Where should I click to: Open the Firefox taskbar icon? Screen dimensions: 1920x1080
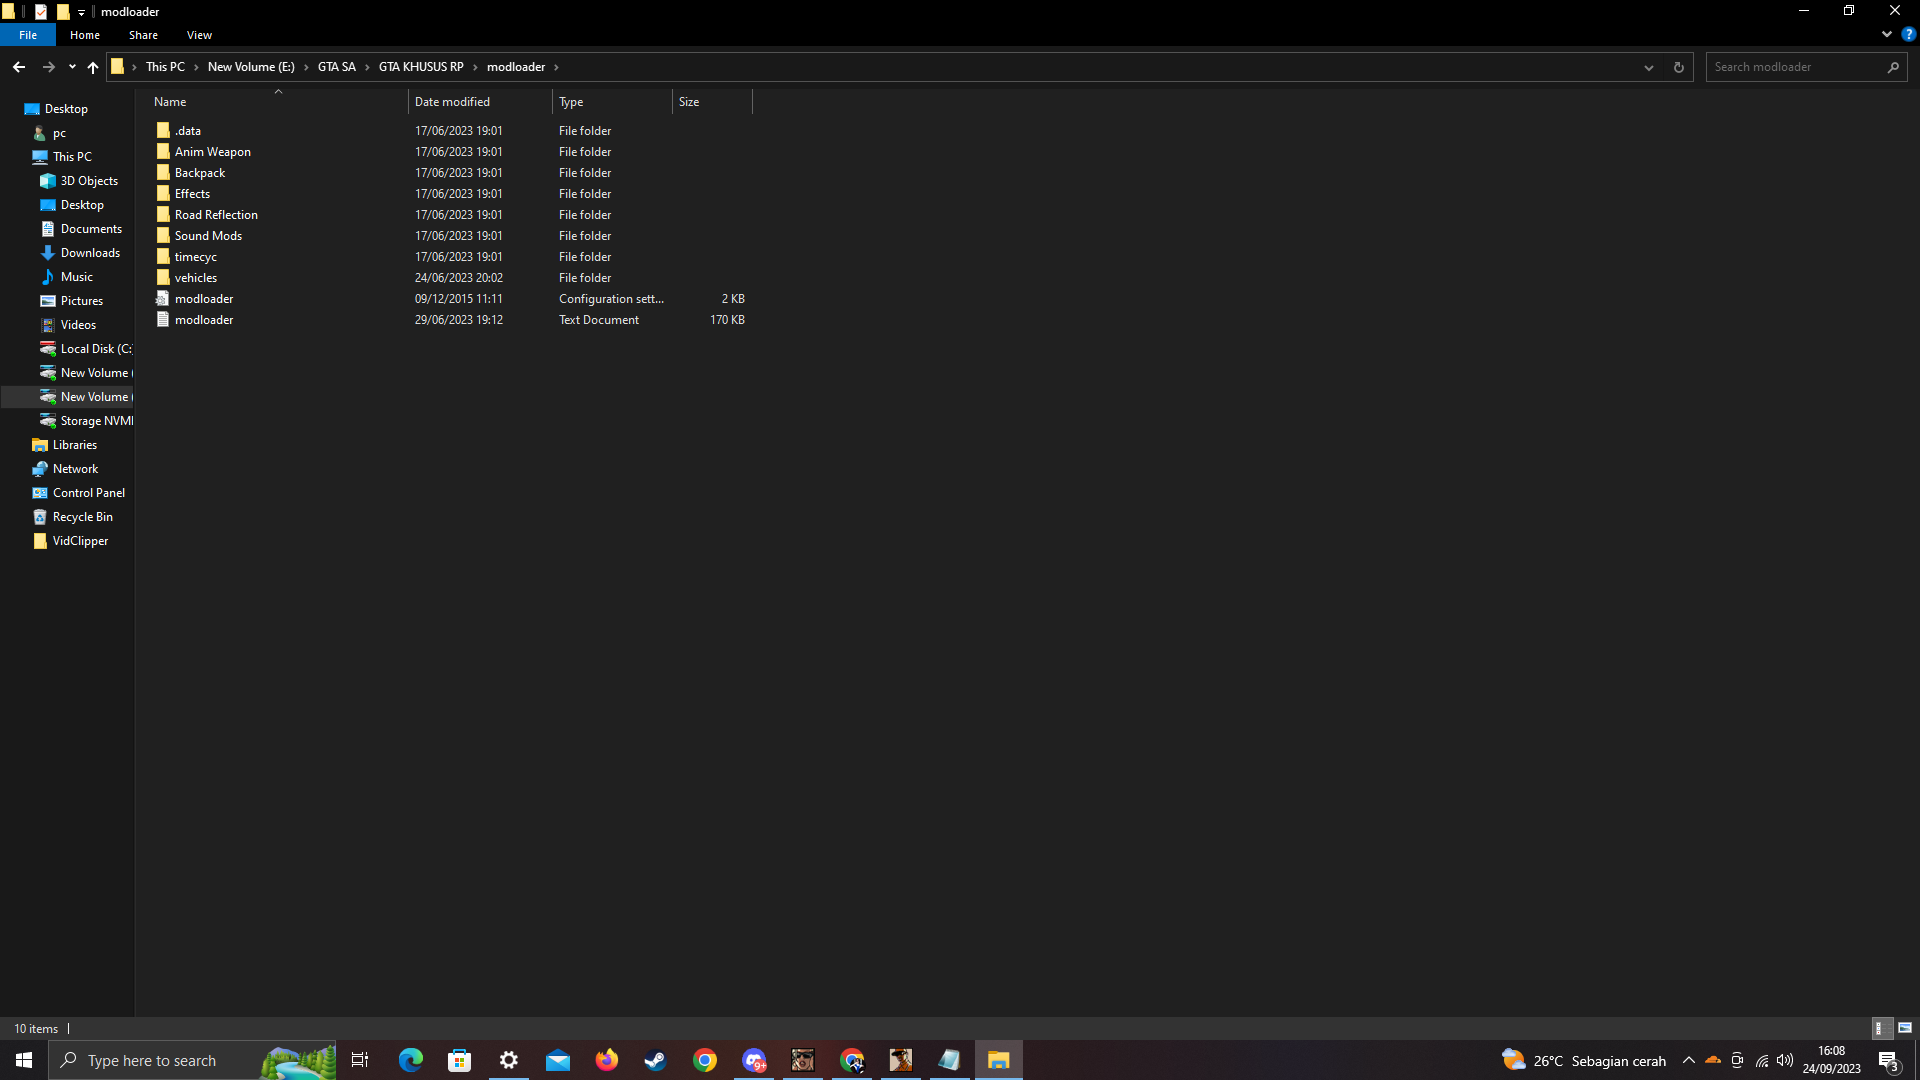607,1060
